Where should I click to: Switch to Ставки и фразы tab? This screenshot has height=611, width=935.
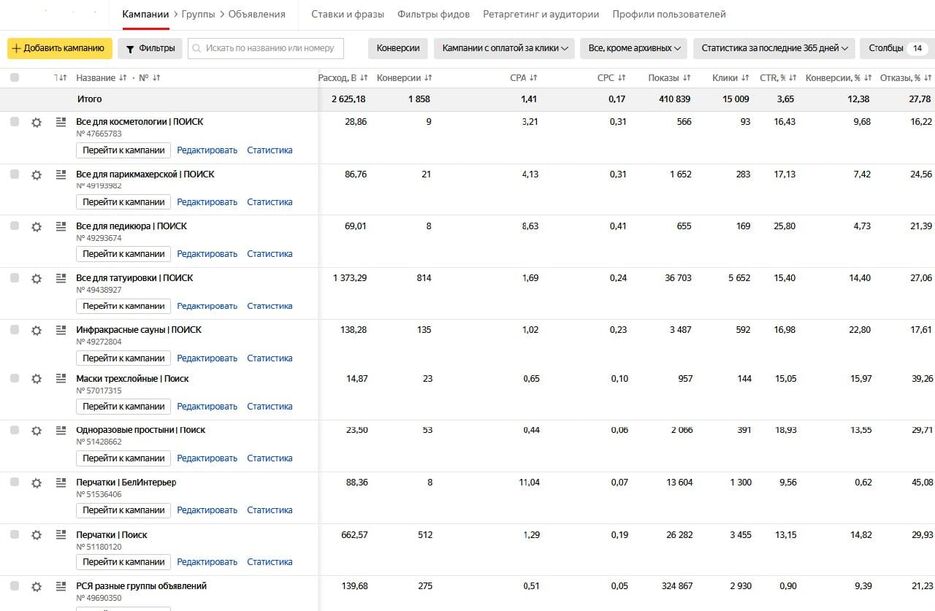point(348,14)
